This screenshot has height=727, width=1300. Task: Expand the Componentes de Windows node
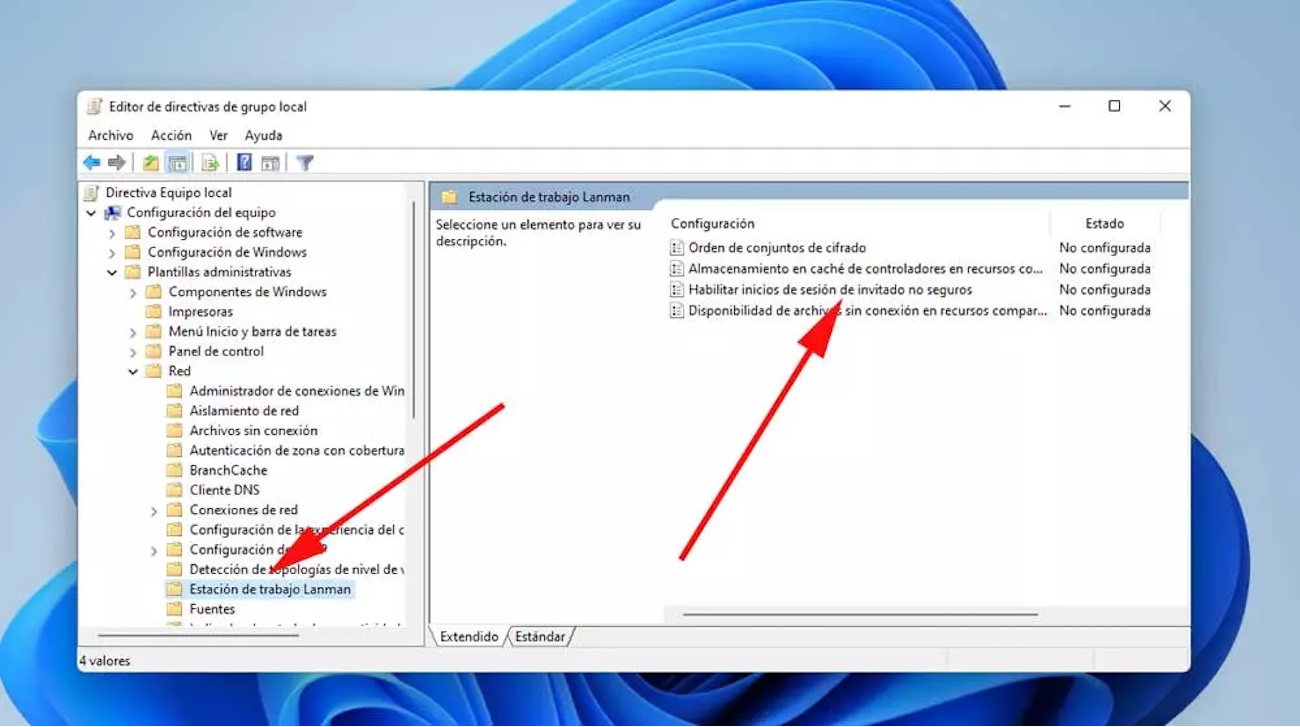tap(133, 292)
